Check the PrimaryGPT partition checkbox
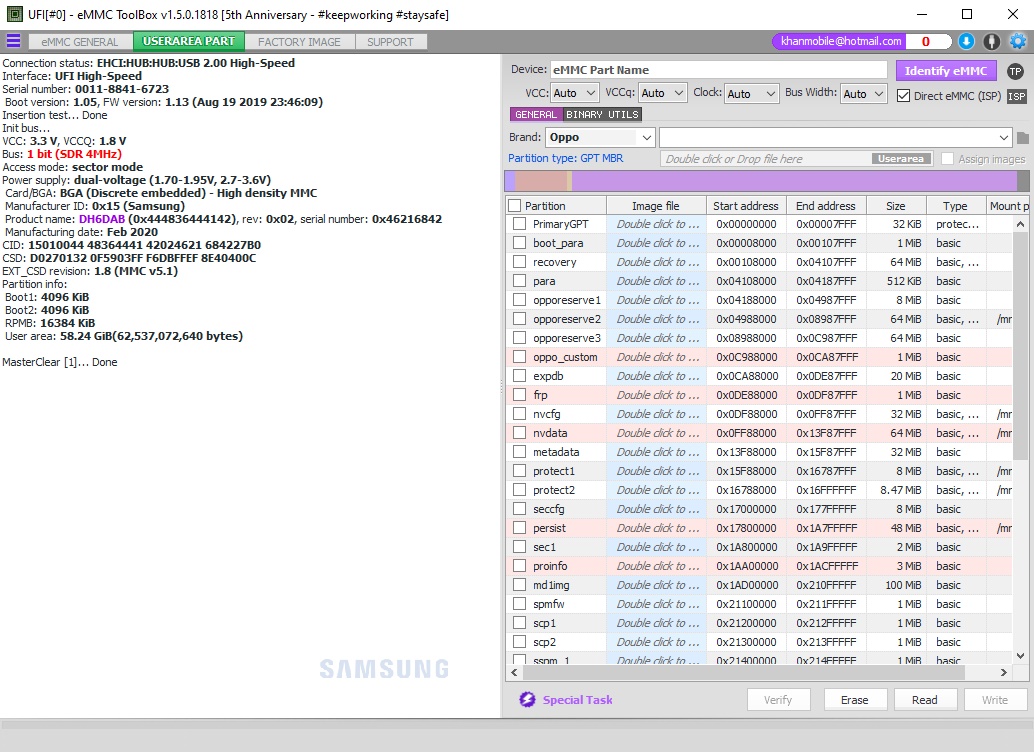Screen dimensions: 1034x752 [x=520, y=224]
